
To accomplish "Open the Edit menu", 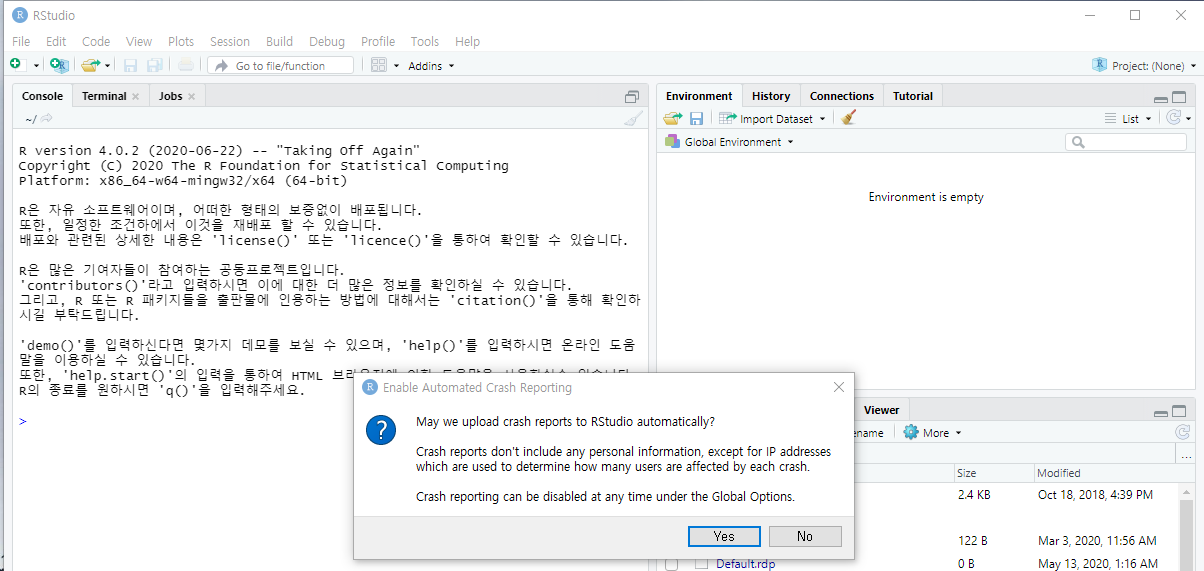I will pyautogui.click(x=56, y=41).
